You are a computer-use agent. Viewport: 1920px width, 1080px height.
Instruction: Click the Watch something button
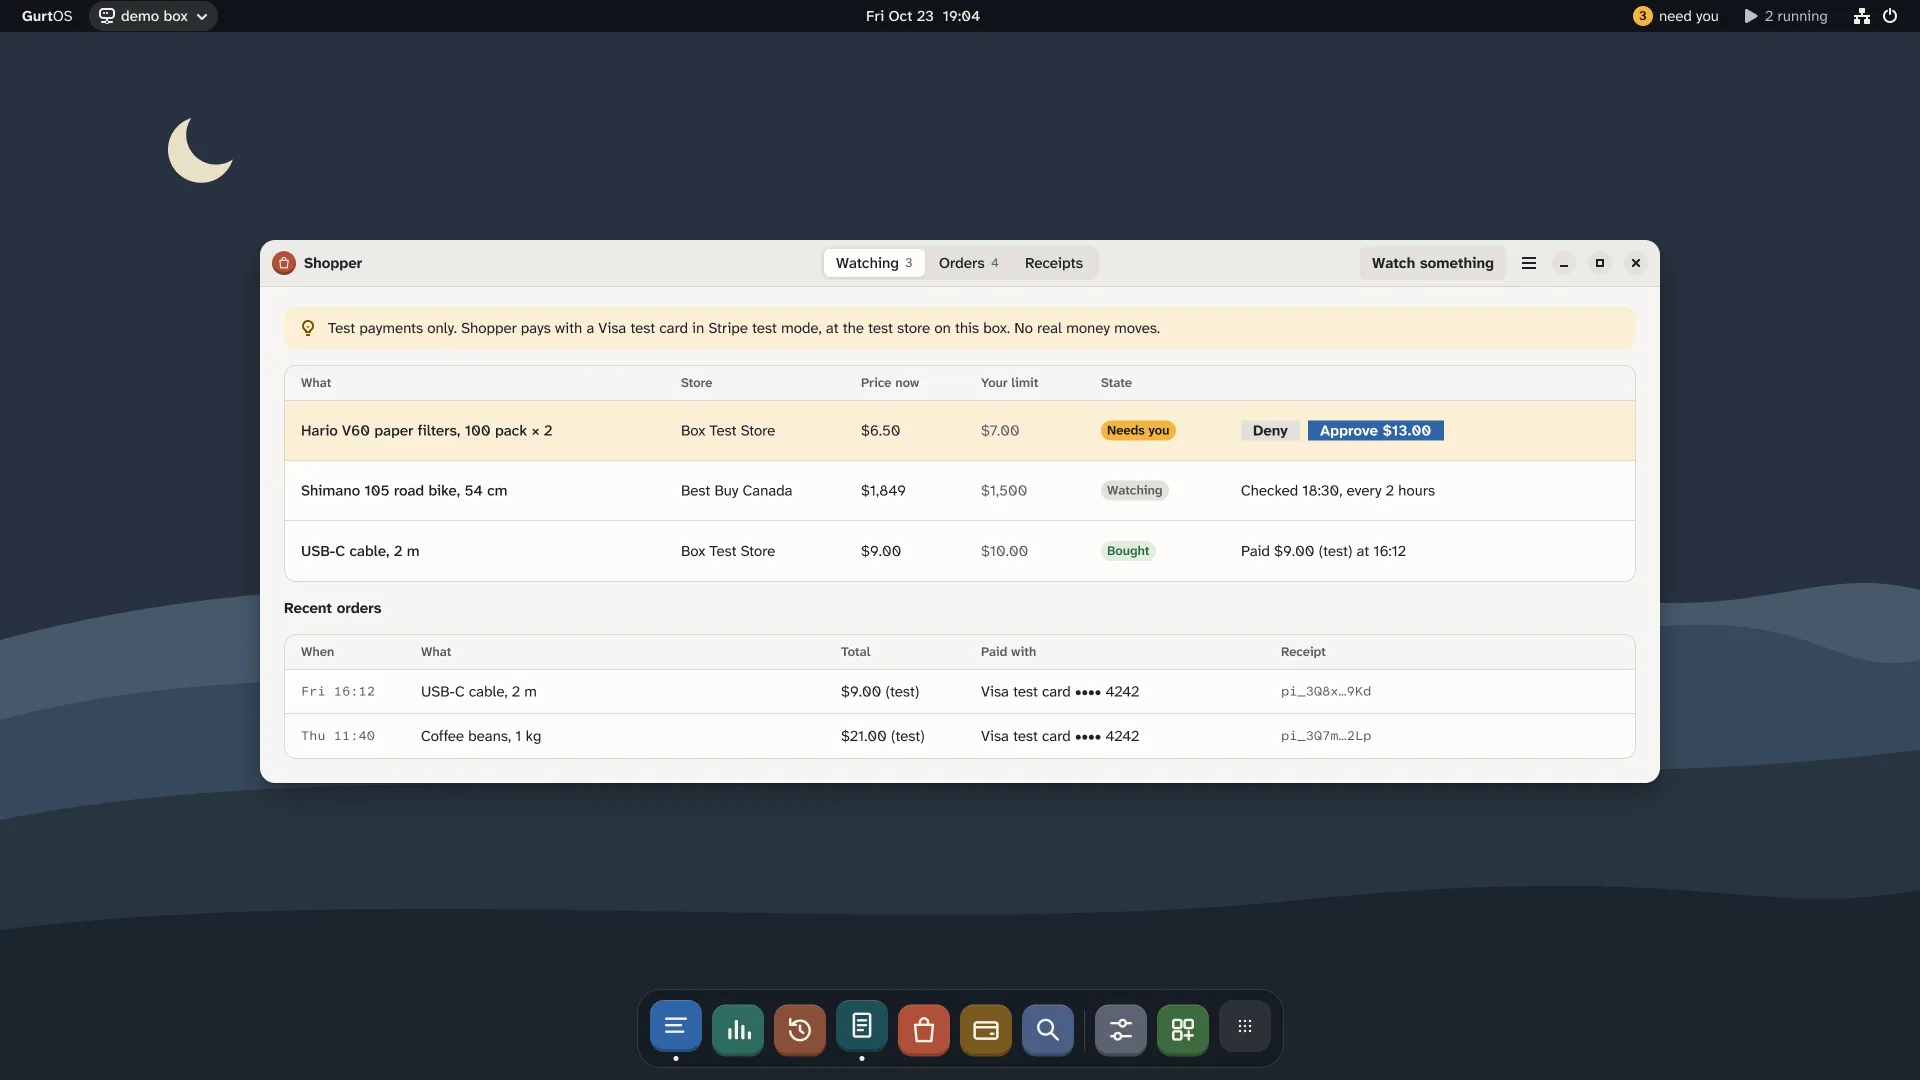pyautogui.click(x=1432, y=263)
